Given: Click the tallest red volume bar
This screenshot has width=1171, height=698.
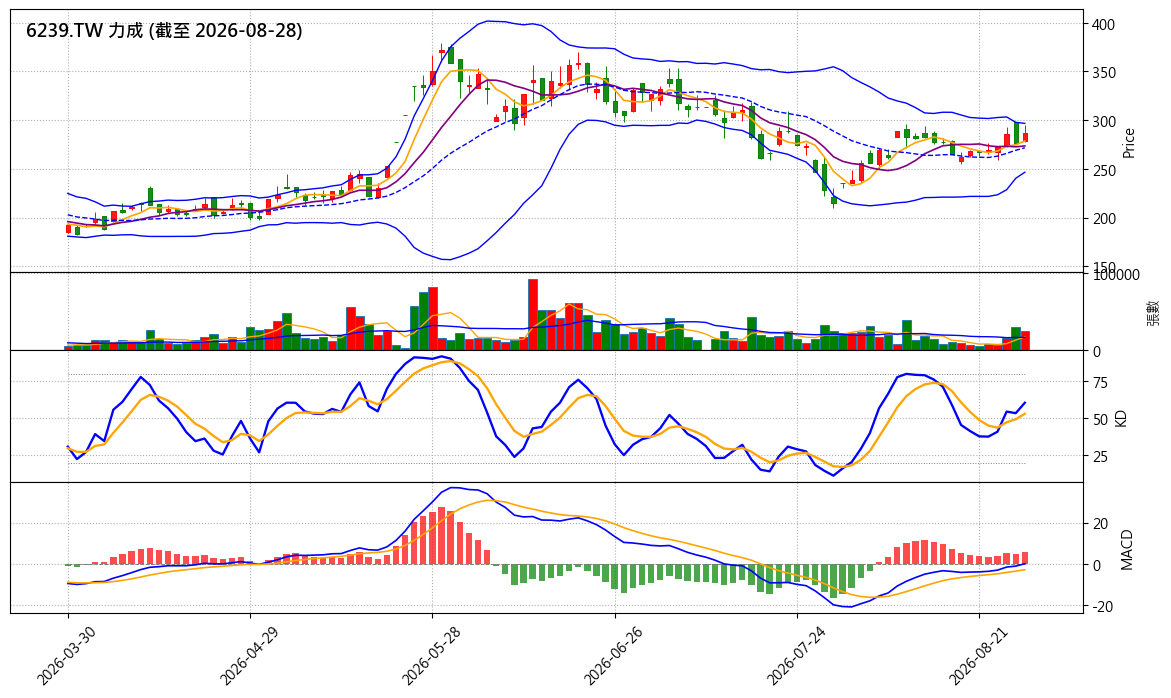Looking at the screenshot, I should pos(532,315).
